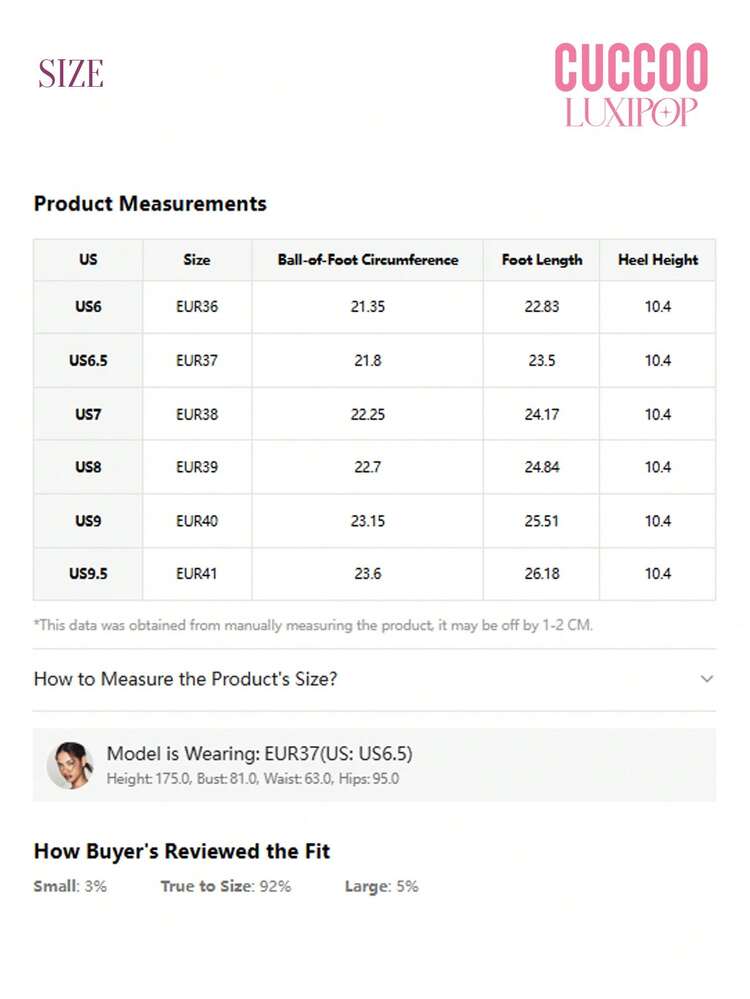Viewport: 750px width, 999px height.
Task: Click the Small 3% fit label
Action: point(70,886)
